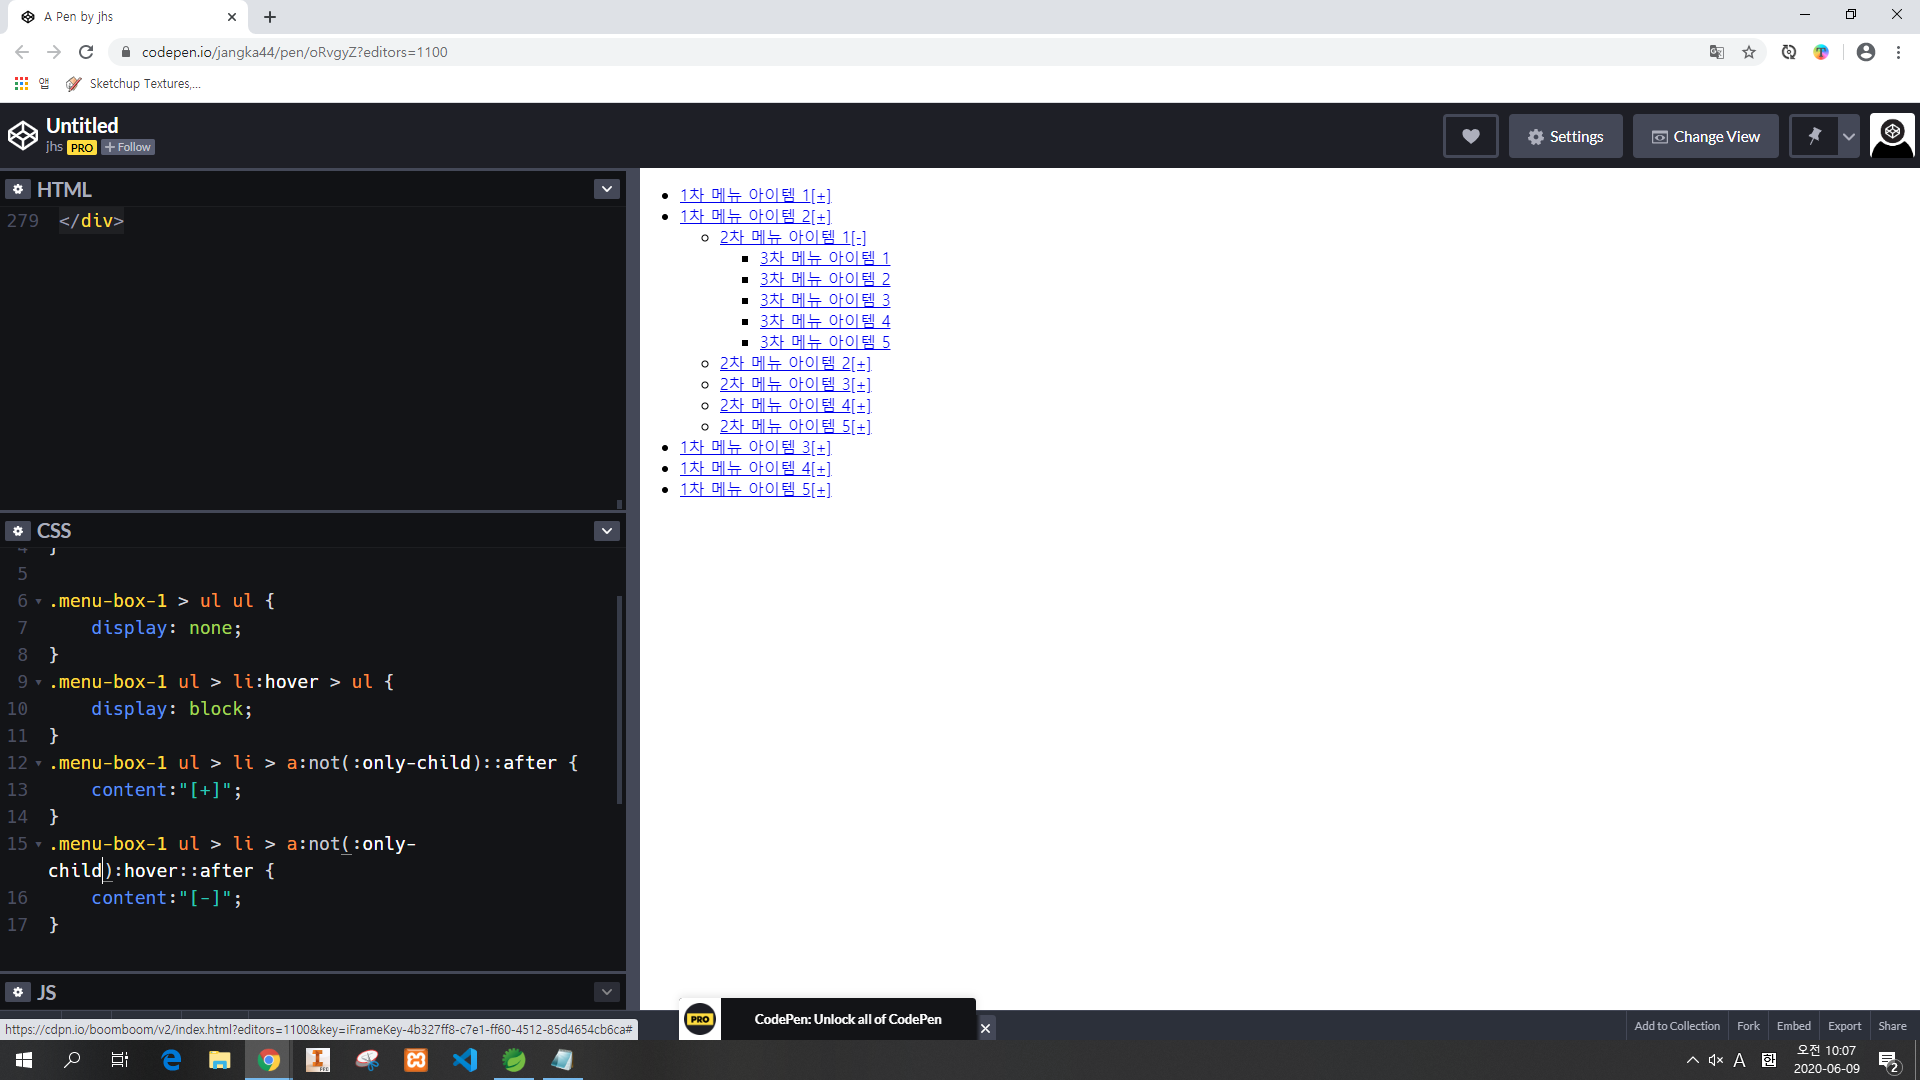Open Export in the footer bar

[1844, 1026]
